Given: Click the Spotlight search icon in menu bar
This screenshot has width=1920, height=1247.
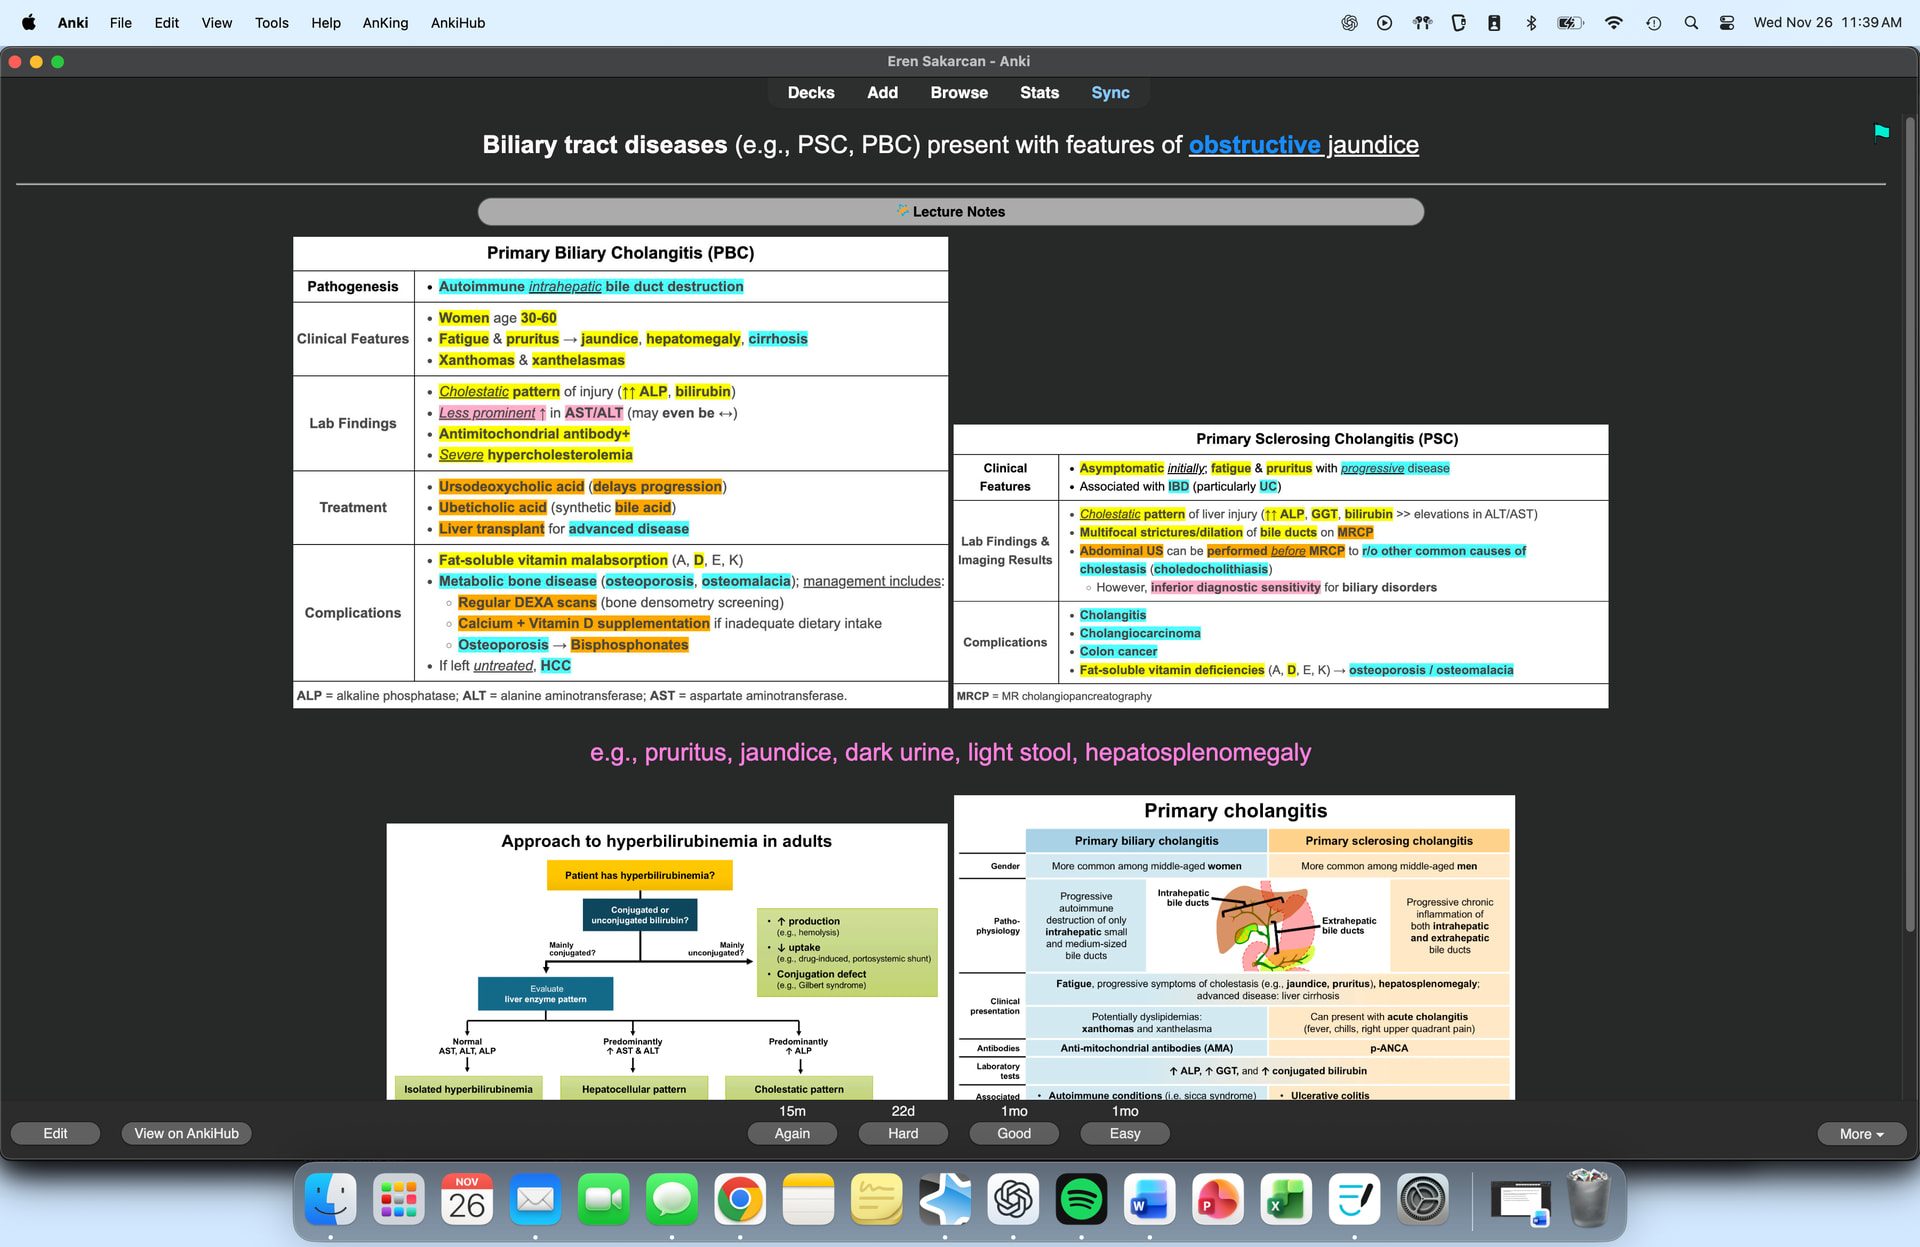Looking at the screenshot, I should tap(1691, 22).
